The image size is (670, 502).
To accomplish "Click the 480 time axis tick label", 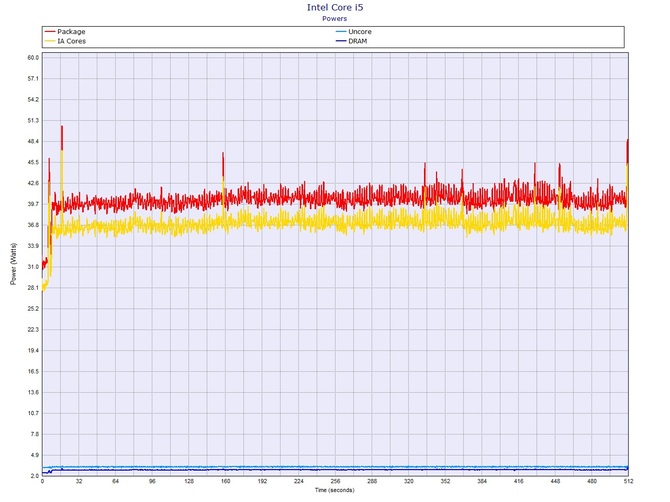I will [592, 481].
